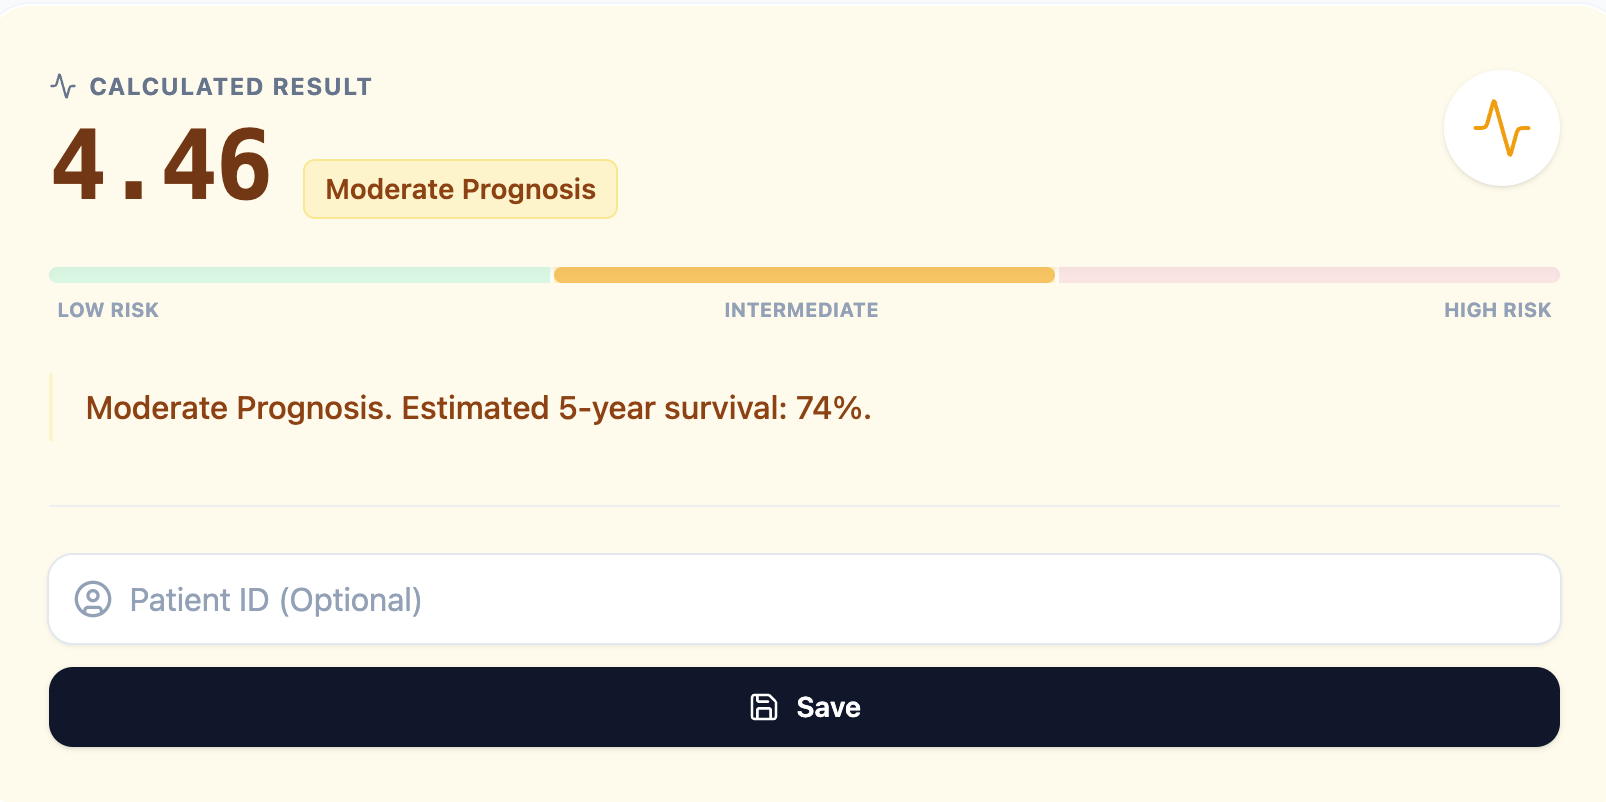The height and width of the screenshot is (802, 1606).
Task: Click the heartbeat glyph inside the white circle
Action: (1501, 127)
